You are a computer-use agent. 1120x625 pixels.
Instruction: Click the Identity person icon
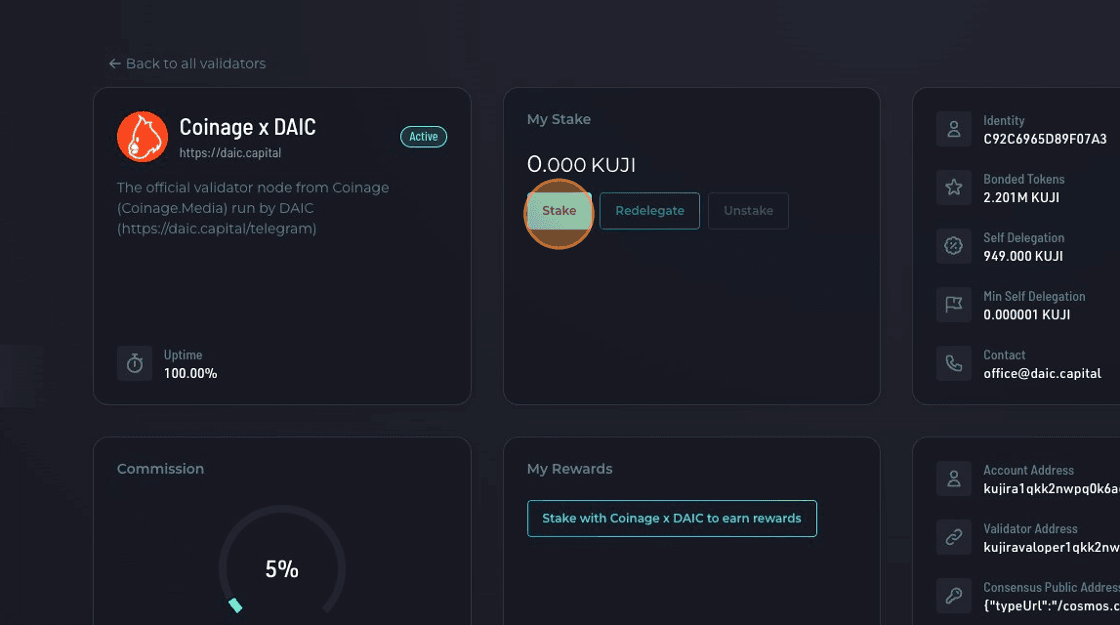[954, 129]
